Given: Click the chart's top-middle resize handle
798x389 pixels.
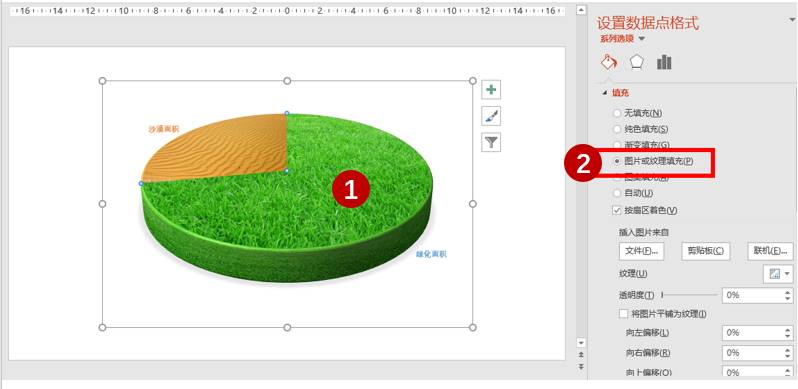Looking at the screenshot, I should tap(287, 81).
